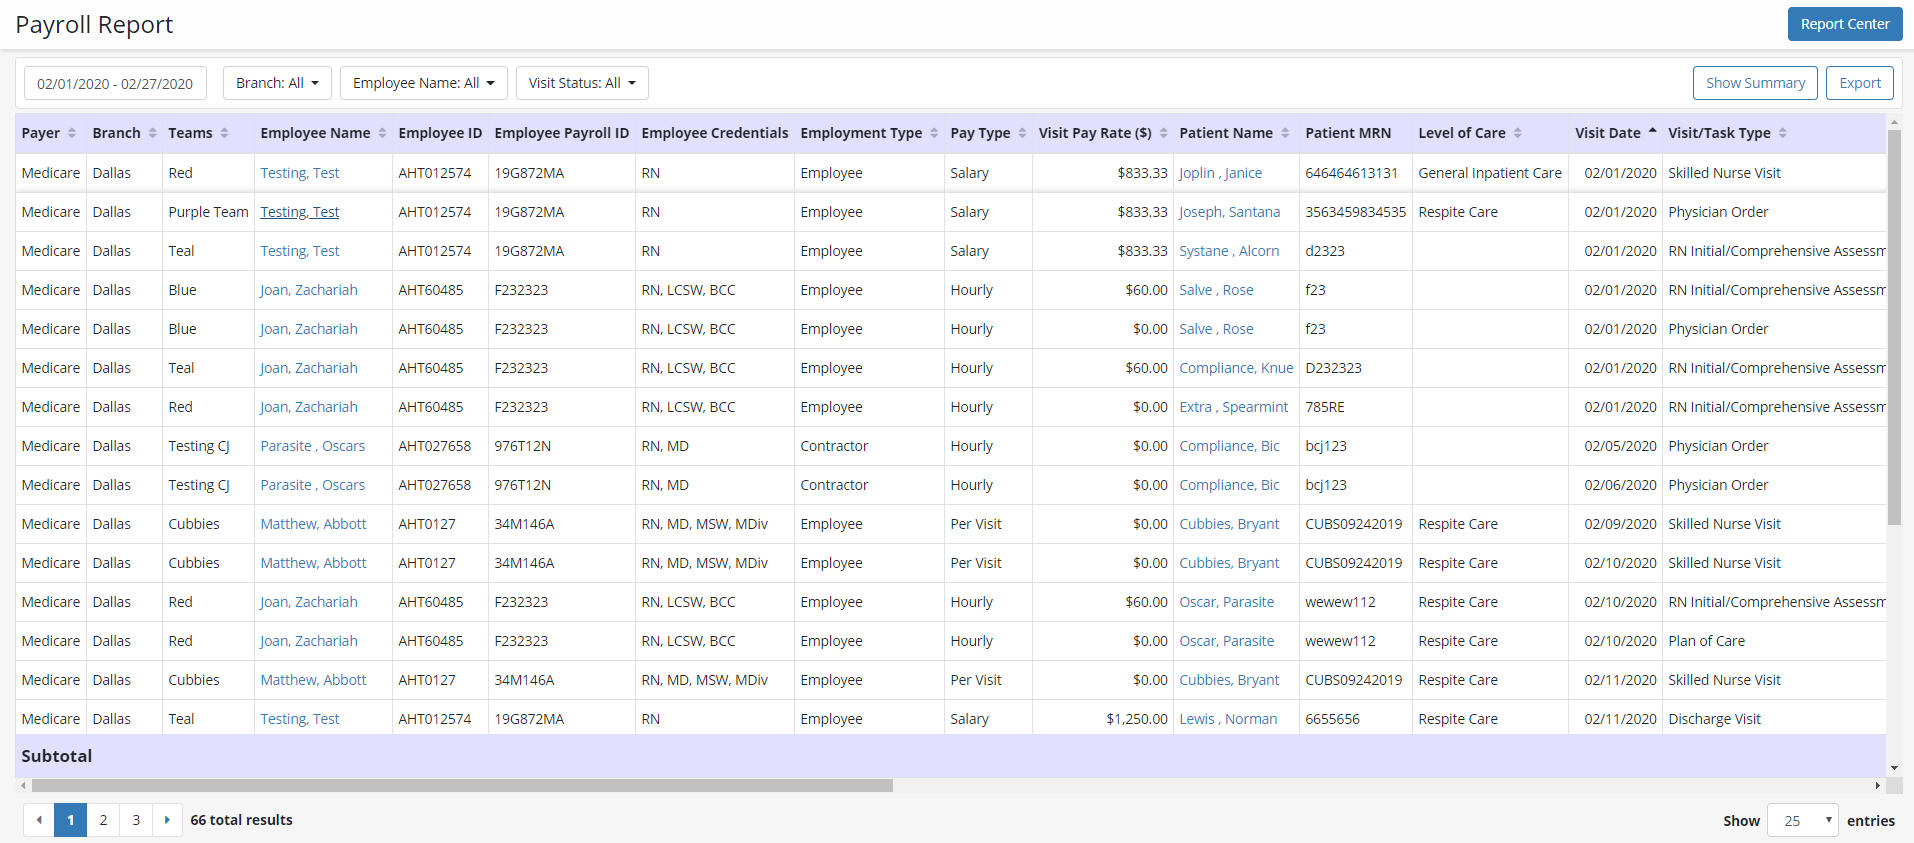Click sort icon beside Branch header
This screenshot has width=1914, height=843.
[x=152, y=133]
